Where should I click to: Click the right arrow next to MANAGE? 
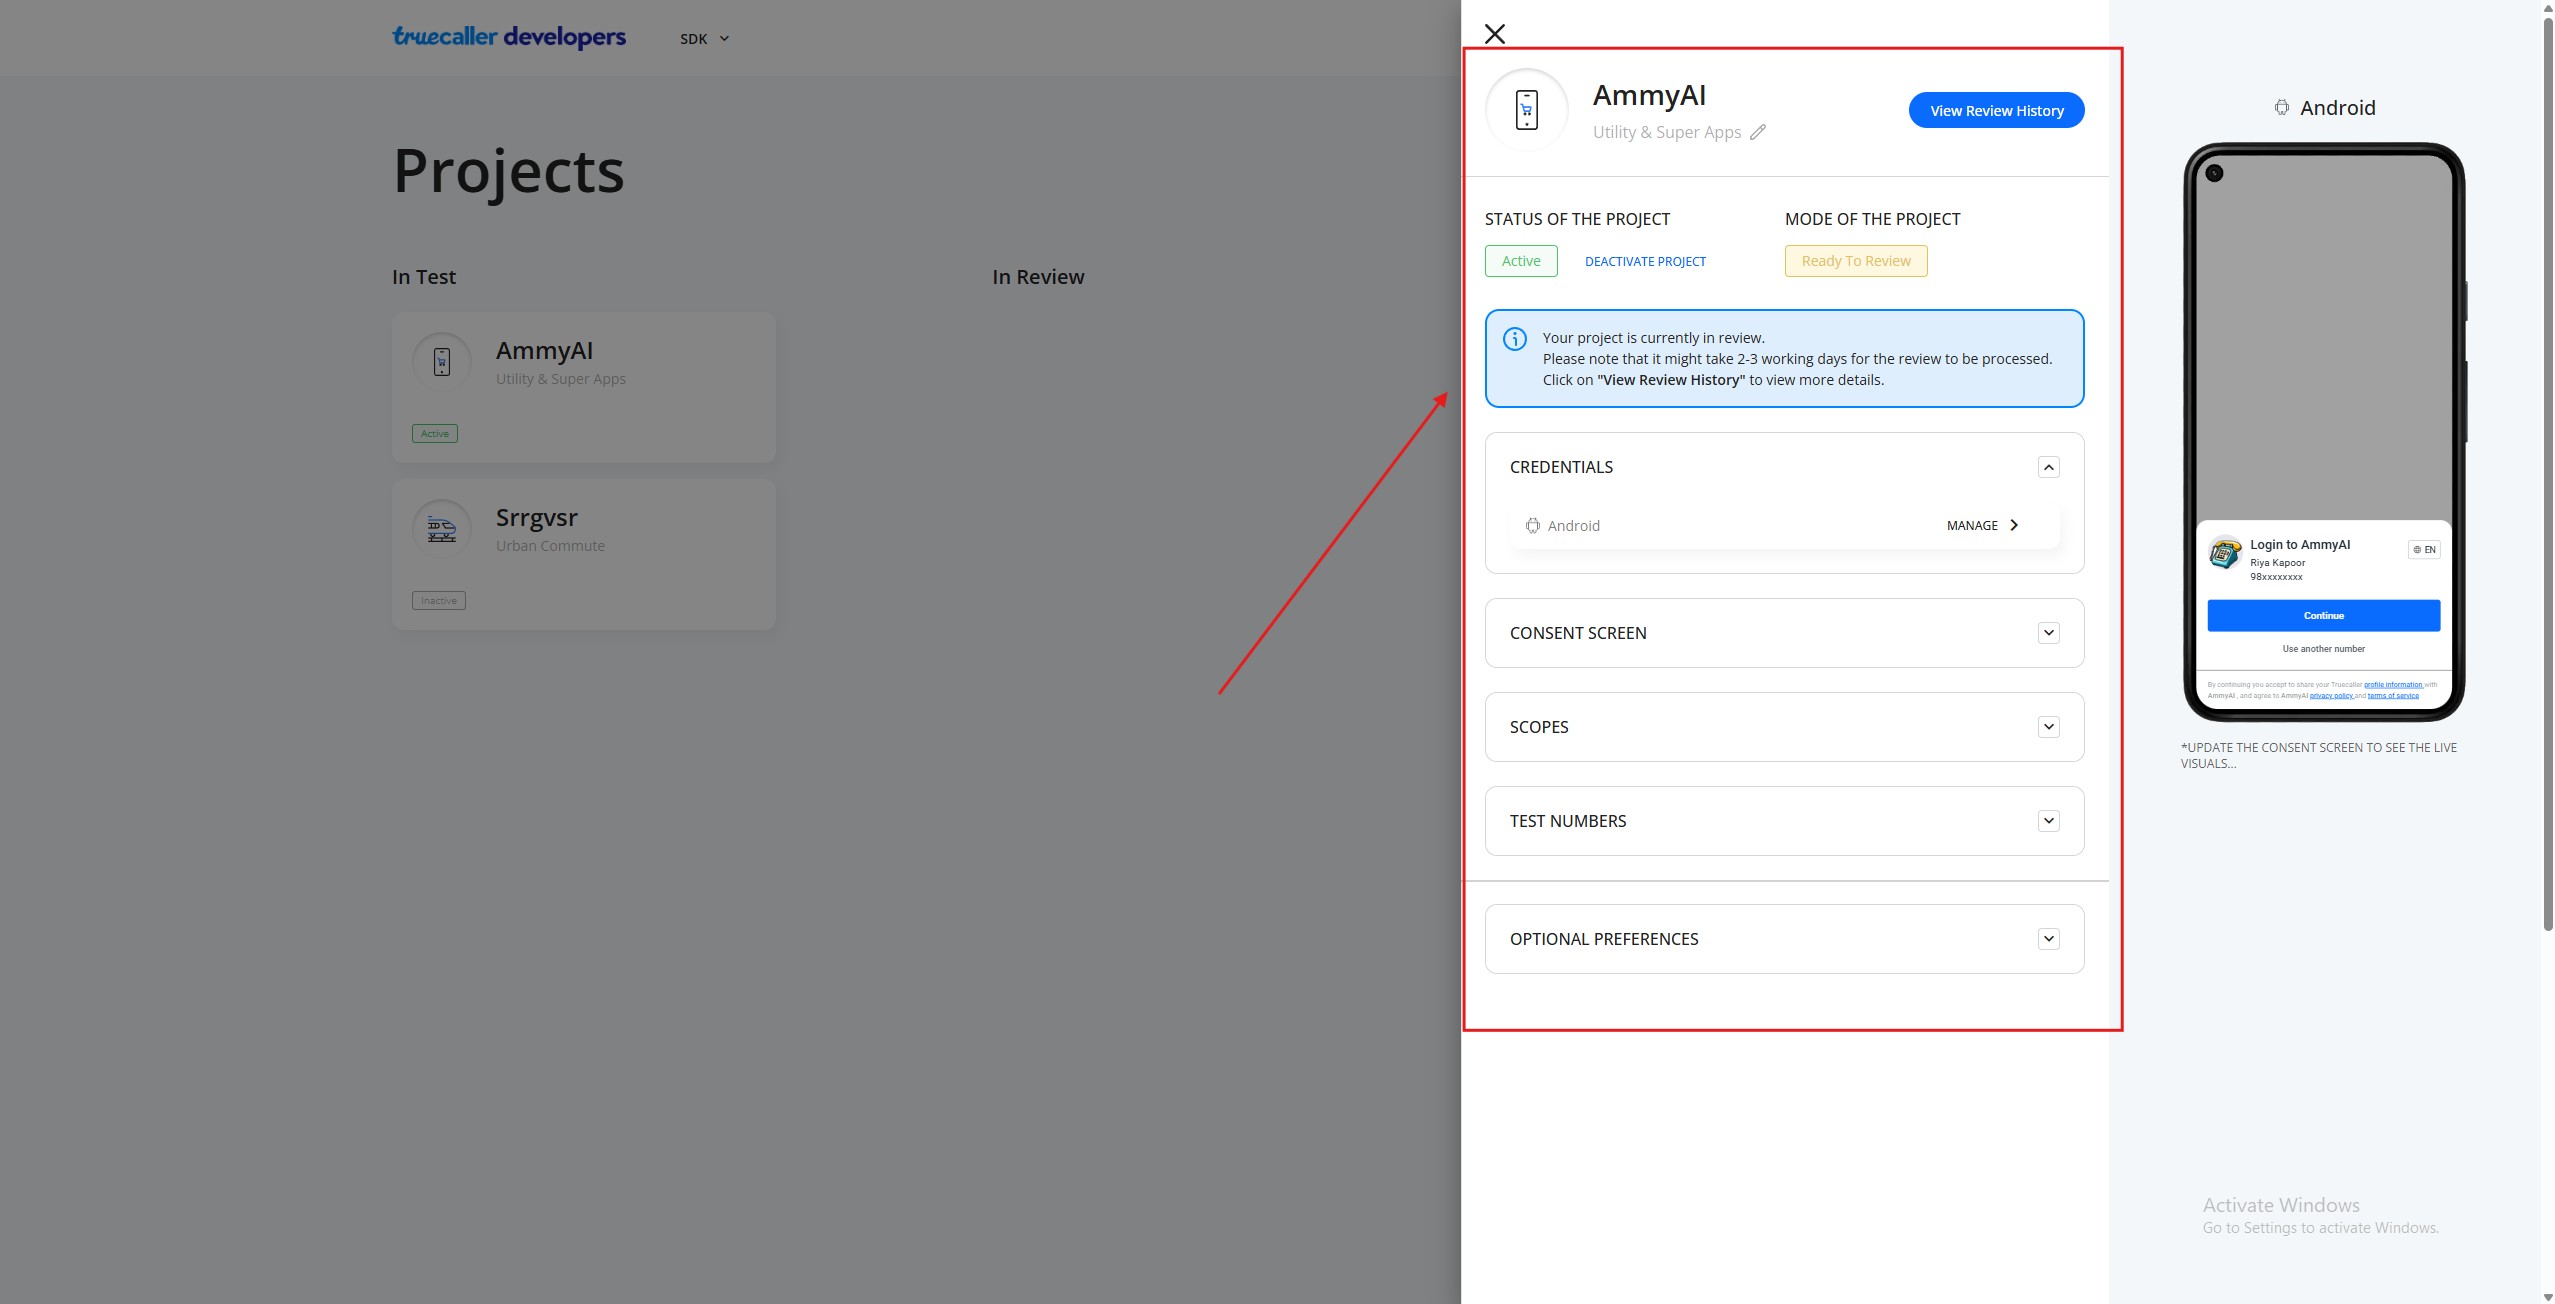pyautogui.click(x=2014, y=525)
